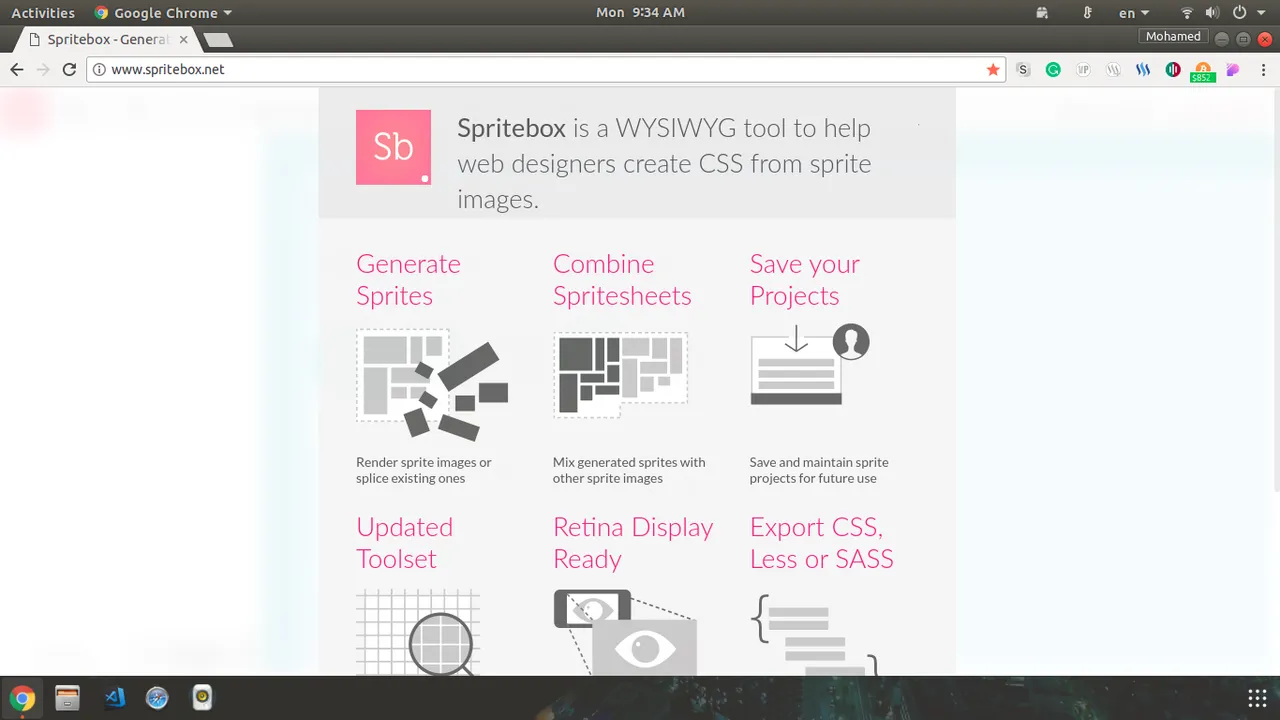Click the temperature indicator in top bar
1280x720 pixels.
pyautogui.click(x=1087, y=13)
